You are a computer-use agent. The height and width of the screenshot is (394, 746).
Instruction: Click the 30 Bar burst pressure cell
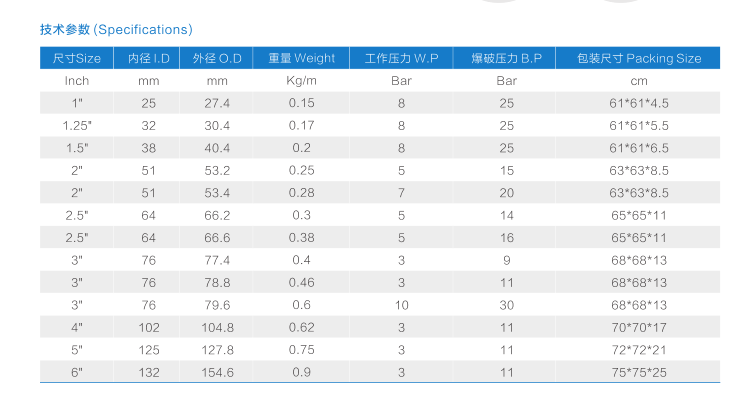tap(506, 305)
